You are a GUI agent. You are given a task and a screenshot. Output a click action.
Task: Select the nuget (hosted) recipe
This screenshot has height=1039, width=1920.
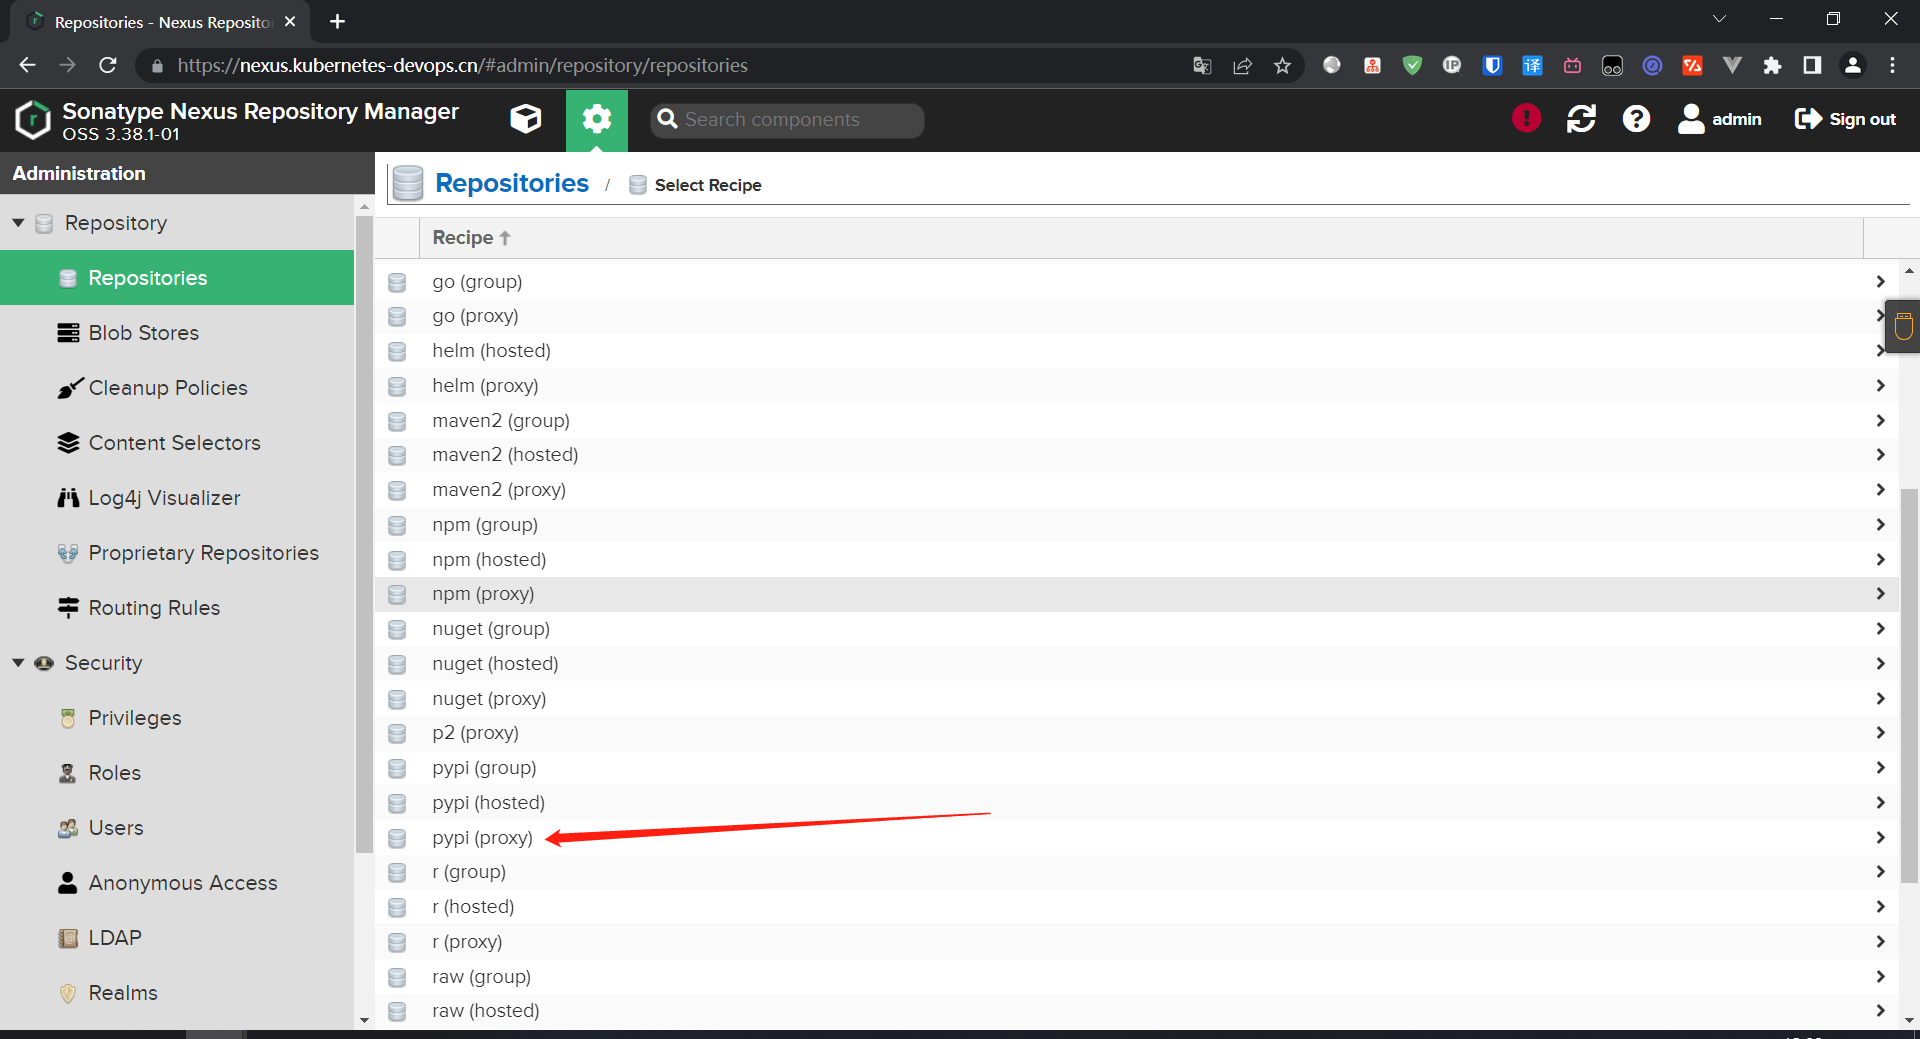coord(1137,664)
